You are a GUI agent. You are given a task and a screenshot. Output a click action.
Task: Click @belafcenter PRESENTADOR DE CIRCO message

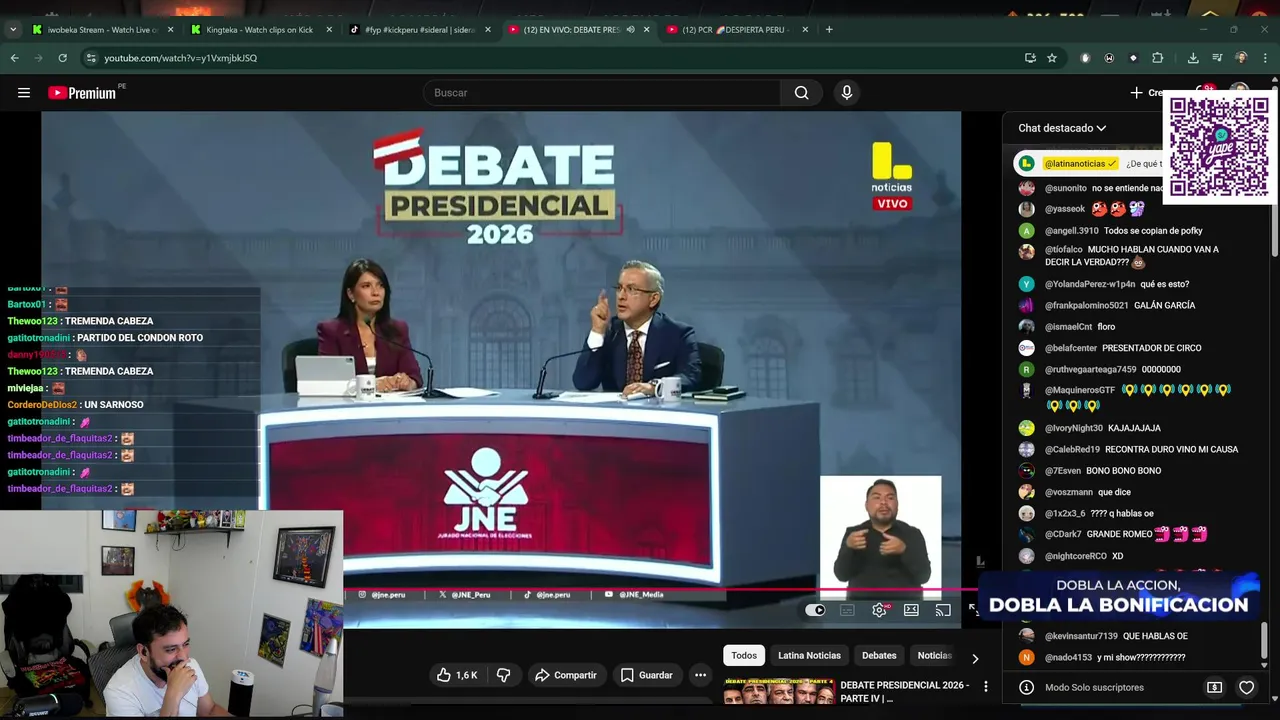click(x=1123, y=348)
